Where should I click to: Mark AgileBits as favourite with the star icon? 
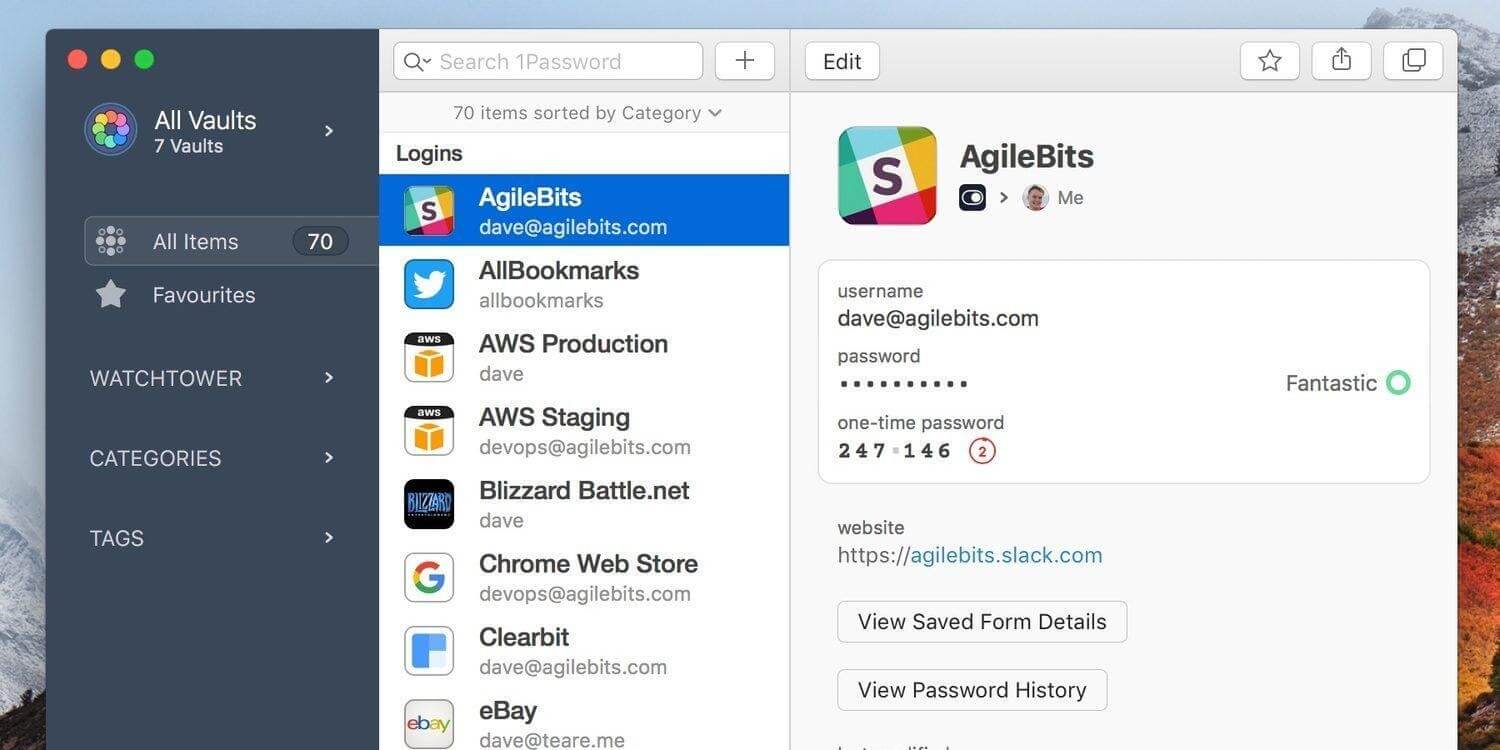(1269, 60)
